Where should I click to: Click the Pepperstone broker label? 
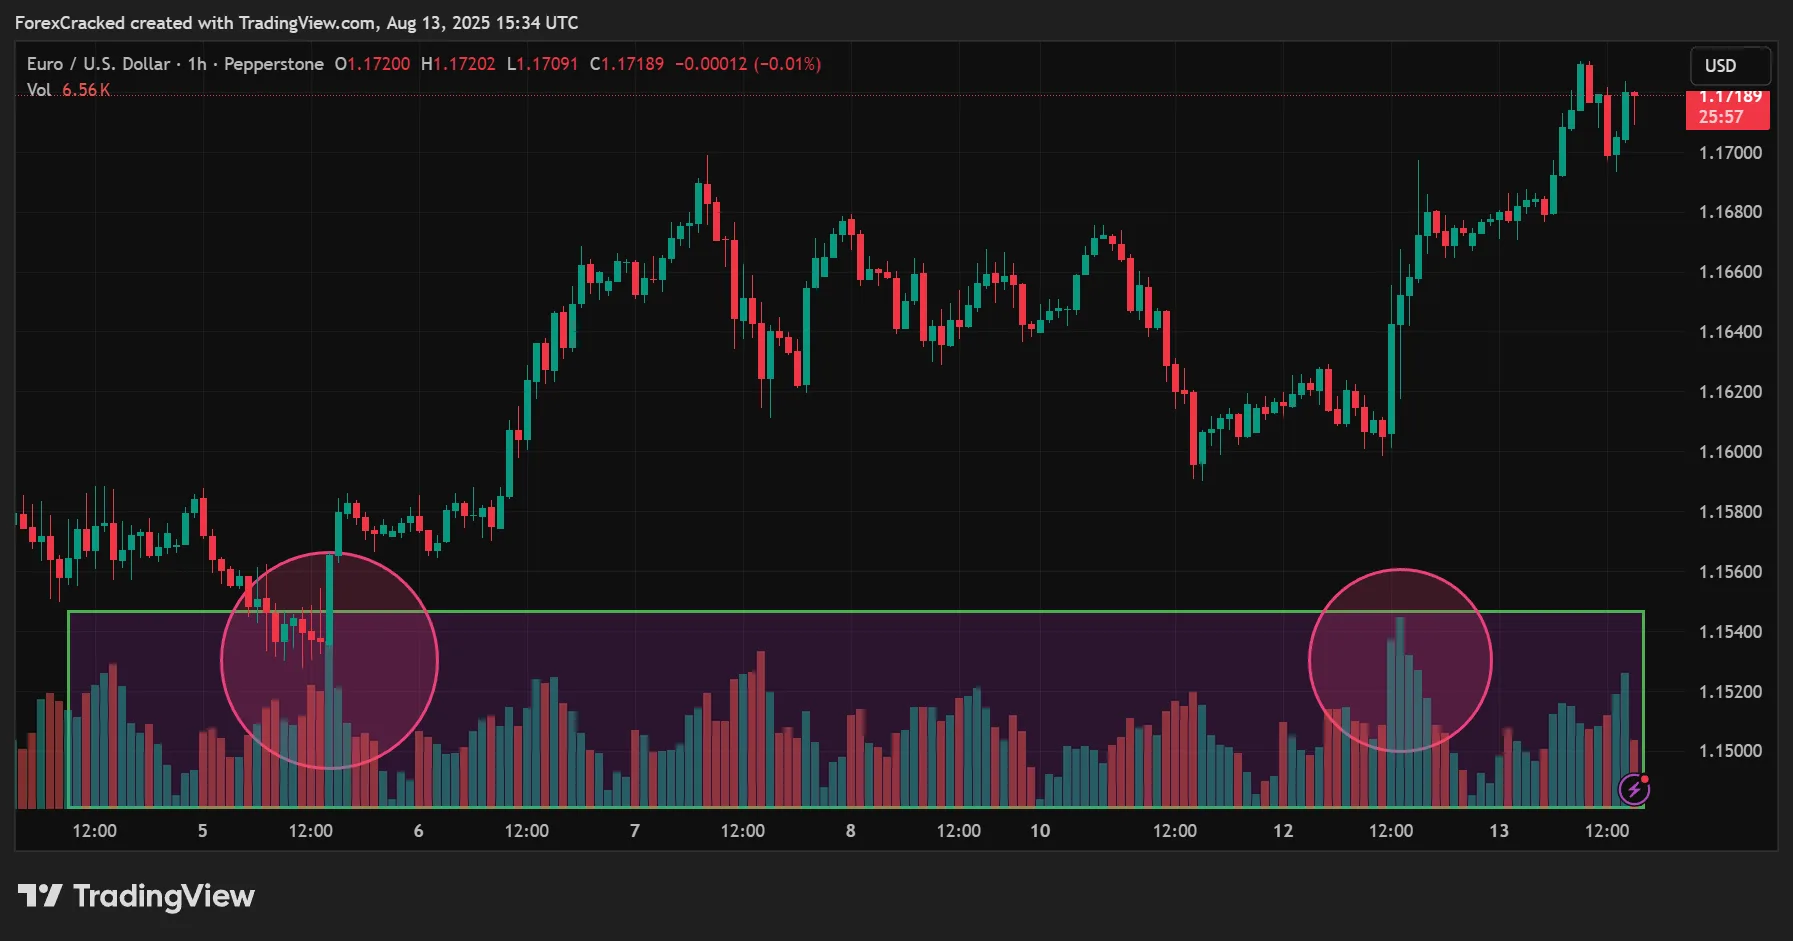pos(272,63)
